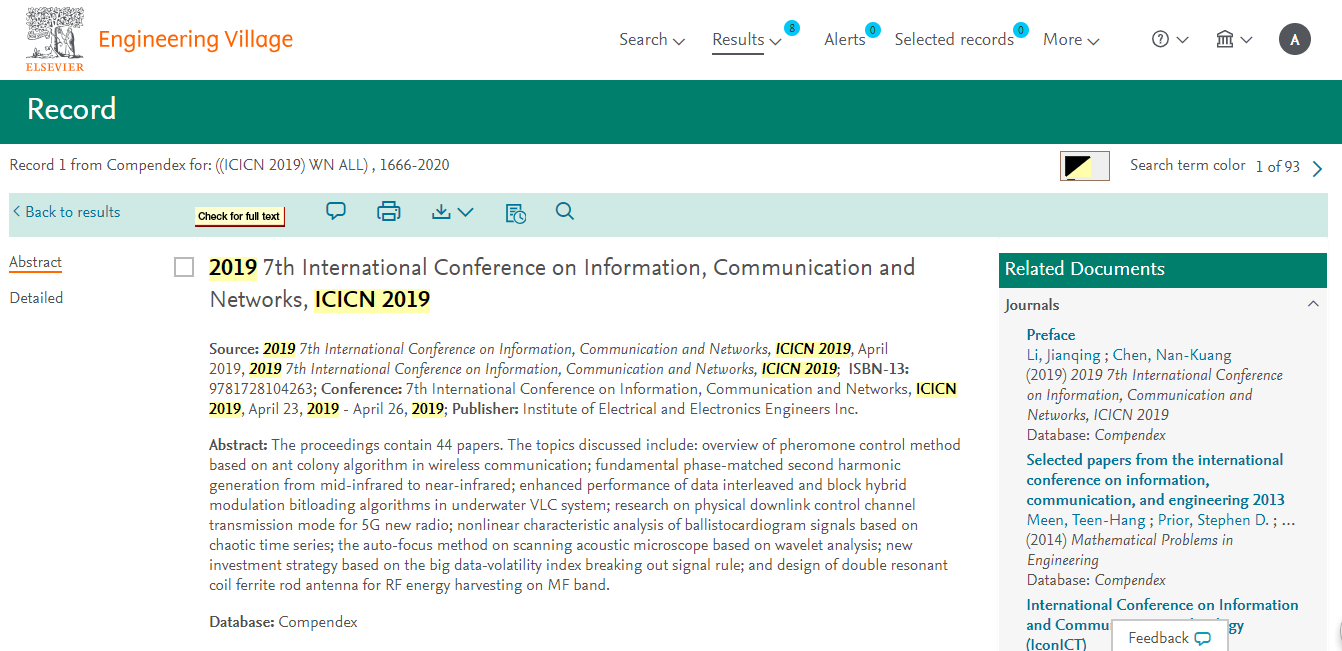Open 'Selected papers from the international conference' link
1342x651 pixels.
click(1155, 480)
